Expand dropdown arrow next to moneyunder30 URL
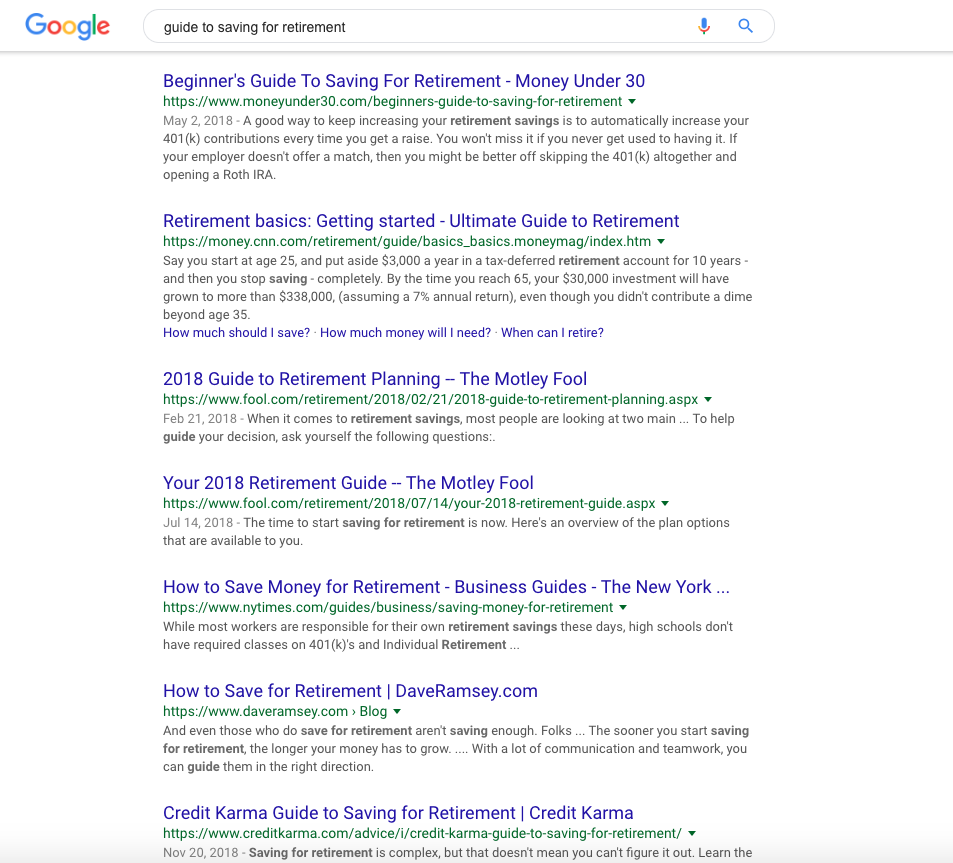Screen dimensions: 953x863 click(632, 101)
